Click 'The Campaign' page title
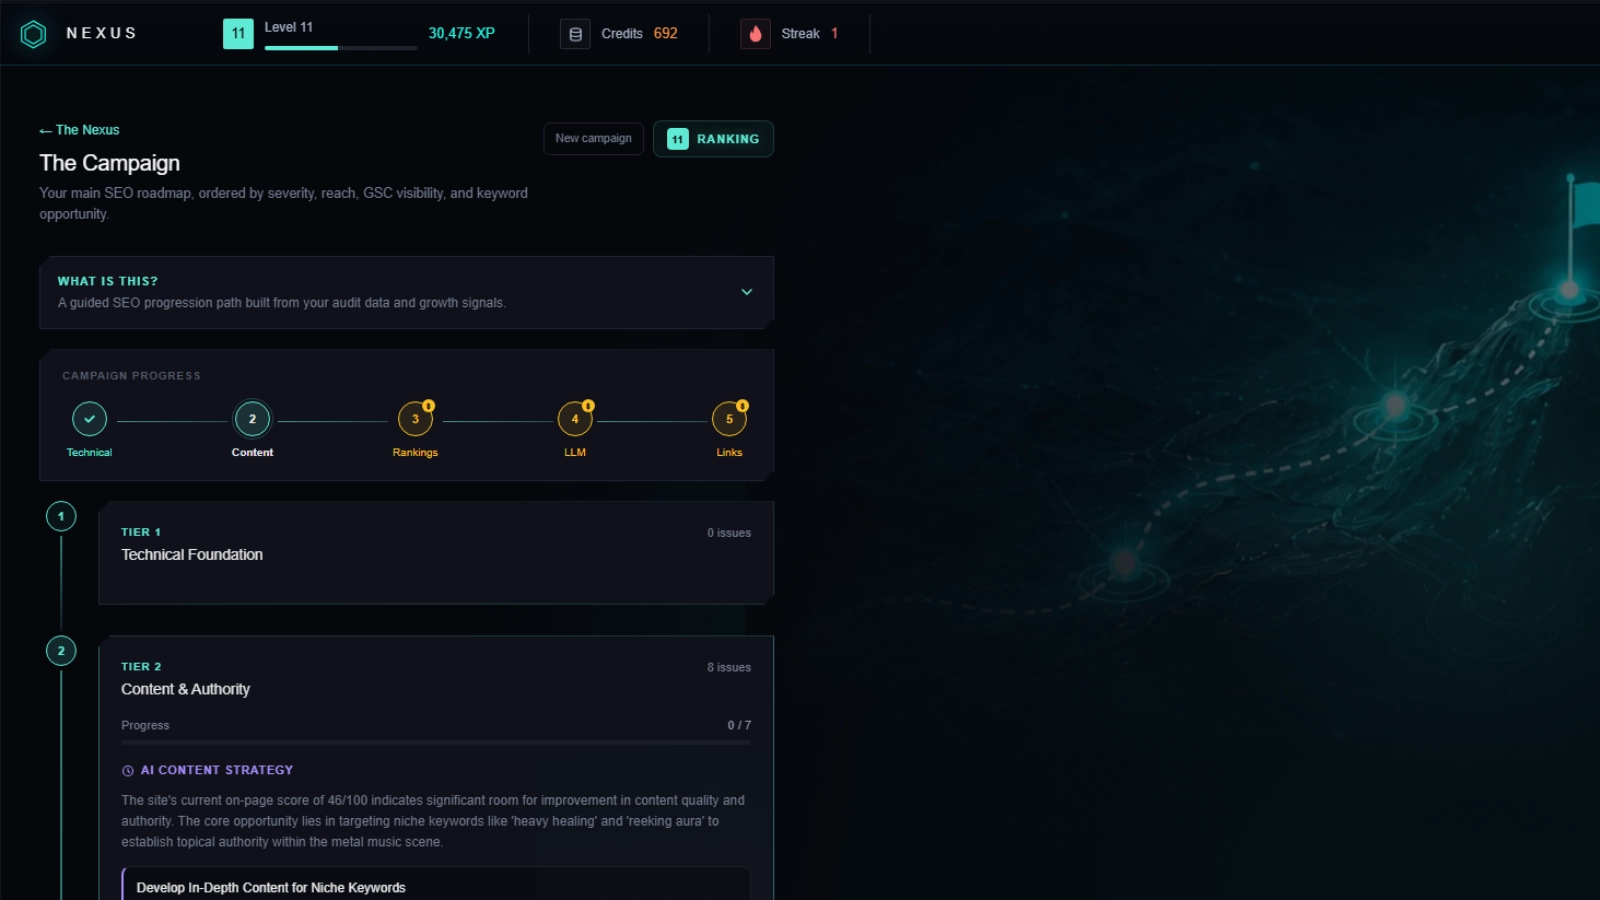This screenshot has width=1600, height=900. tap(110, 163)
